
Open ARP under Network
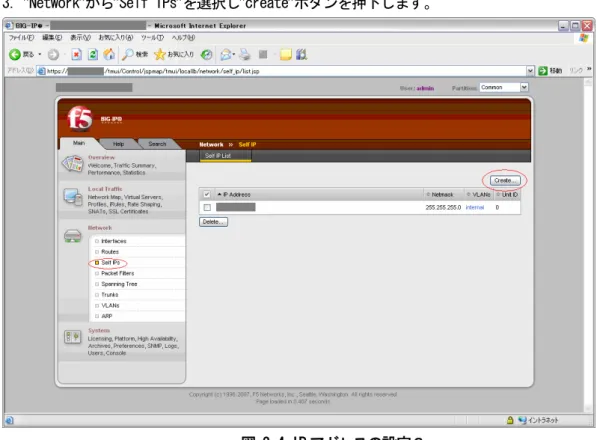(107, 316)
